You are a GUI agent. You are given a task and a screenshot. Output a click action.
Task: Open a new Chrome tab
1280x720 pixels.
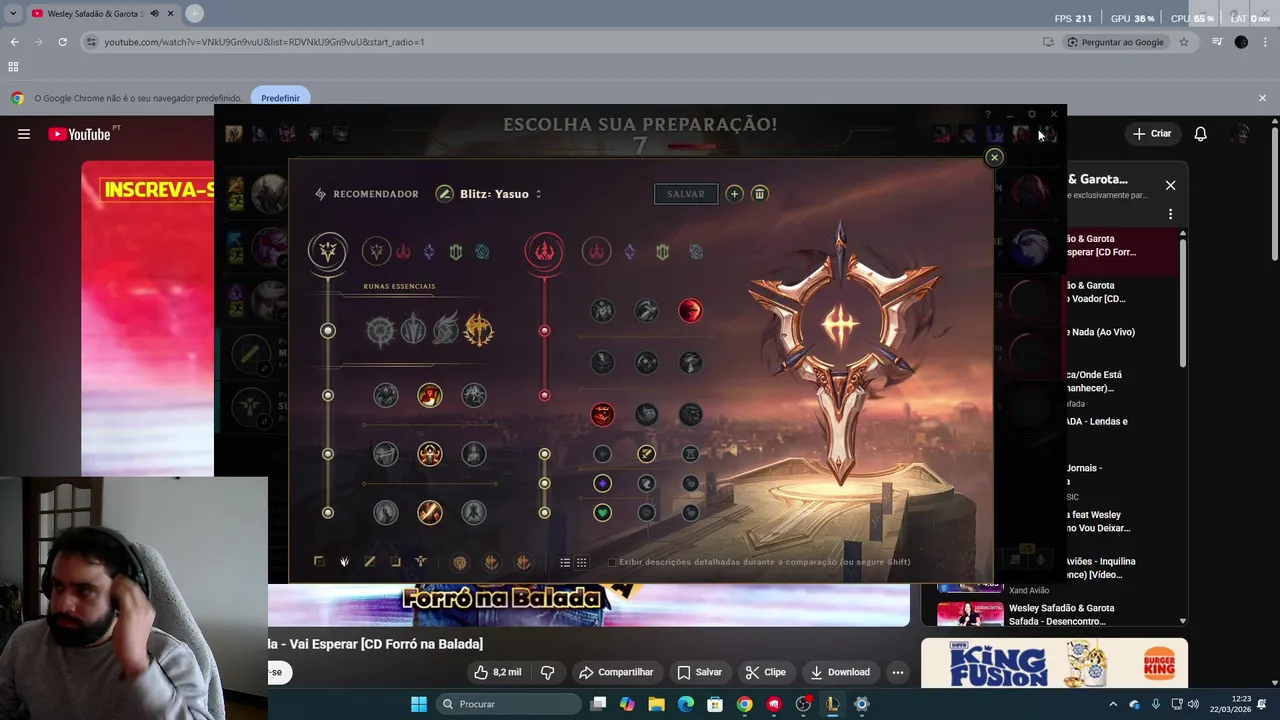click(x=194, y=13)
